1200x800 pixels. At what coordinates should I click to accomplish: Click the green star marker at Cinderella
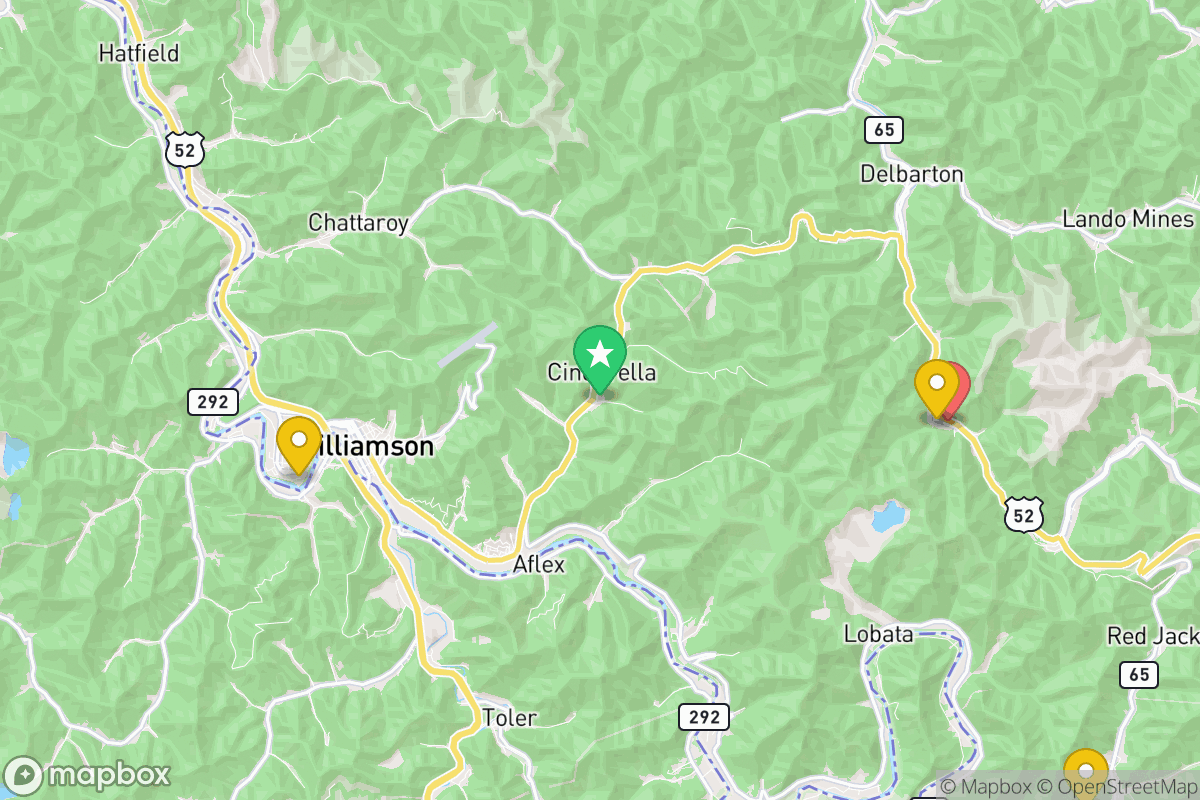click(600, 359)
